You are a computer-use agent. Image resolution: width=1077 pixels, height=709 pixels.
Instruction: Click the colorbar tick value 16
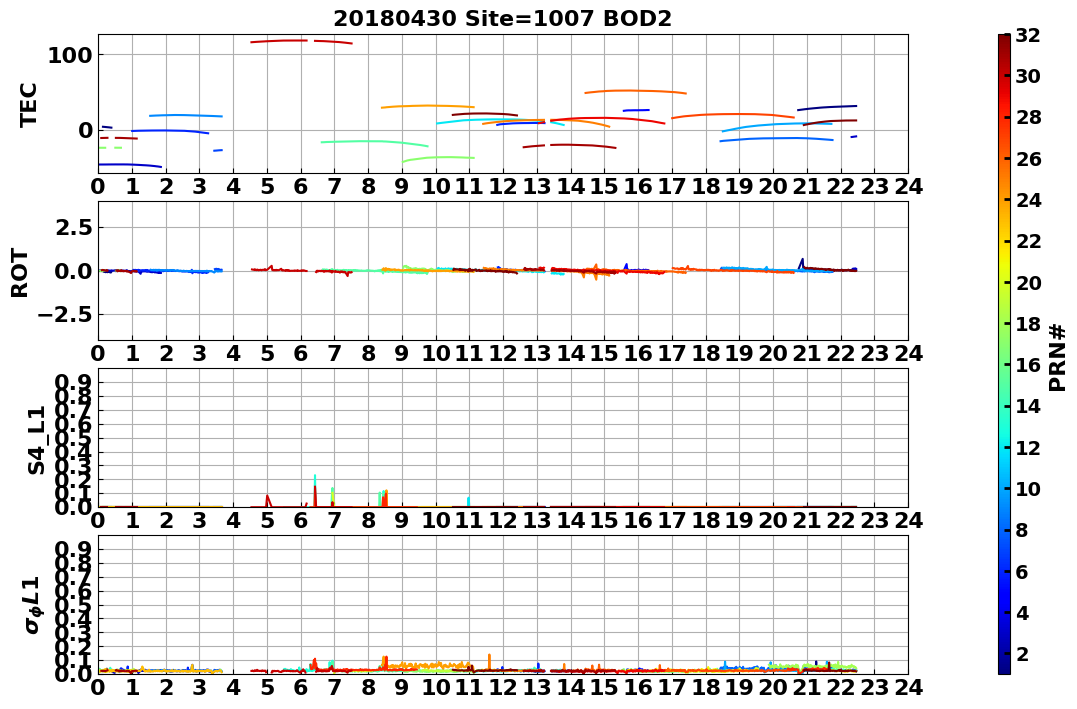click(1028, 365)
